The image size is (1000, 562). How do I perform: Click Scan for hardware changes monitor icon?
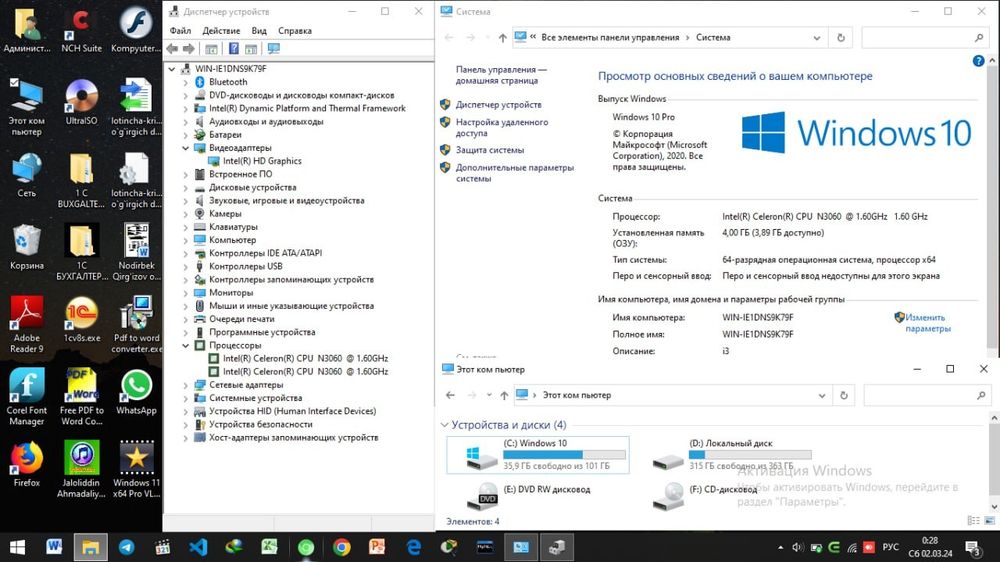[x=274, y=48]
